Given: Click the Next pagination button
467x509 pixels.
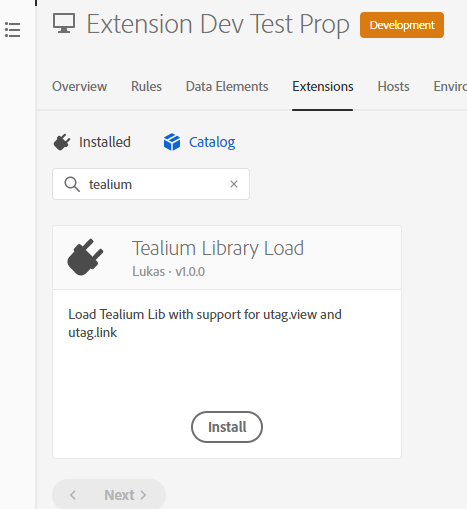Looking at the screenshot, I should coord(125,495).
